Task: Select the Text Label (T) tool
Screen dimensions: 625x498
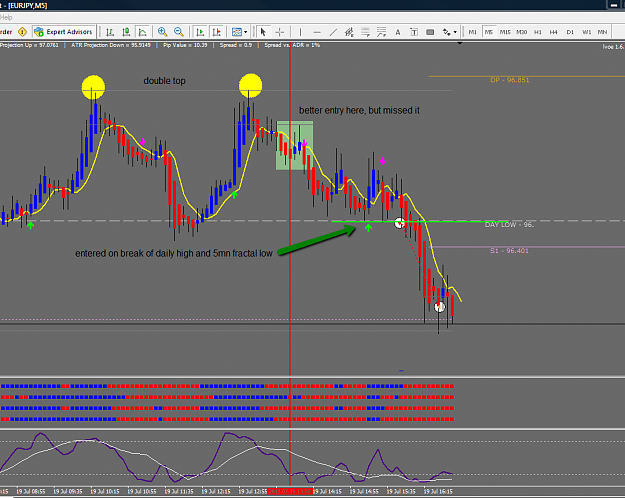Action: click(414, 32)
